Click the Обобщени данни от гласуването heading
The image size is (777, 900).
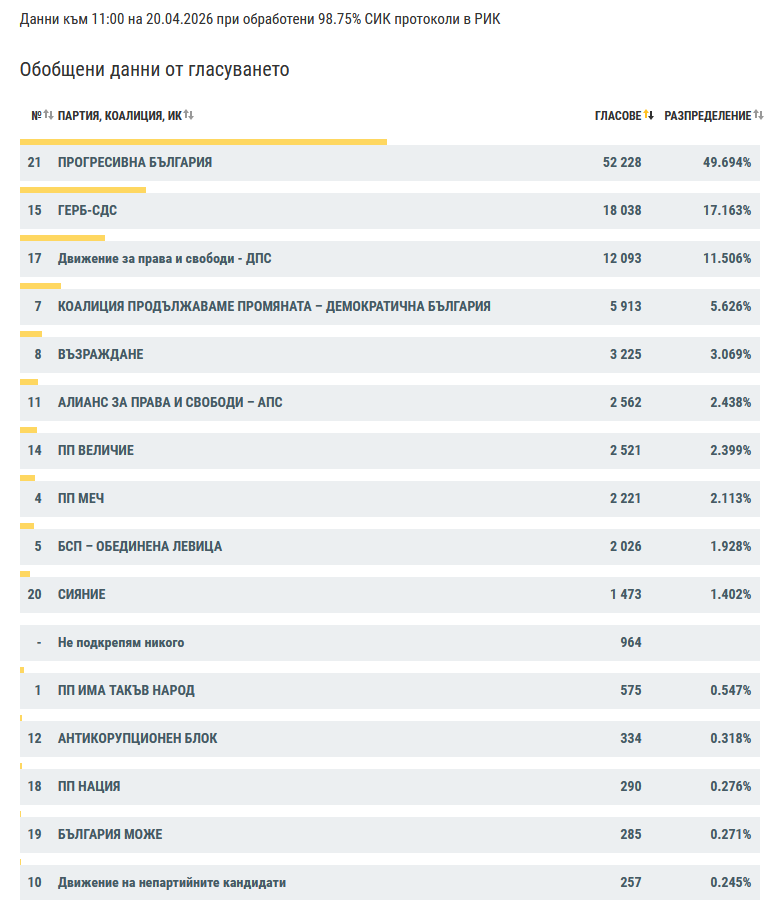click(154, 69)
